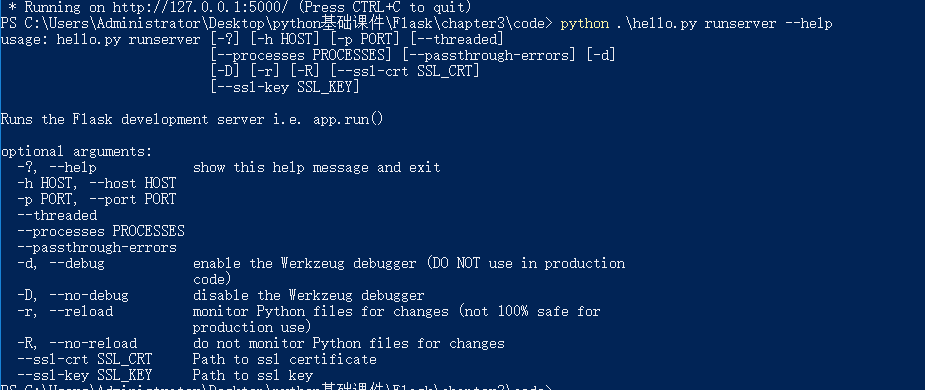Click the -p PORT, --port PORT option
This screenshot has width=925, height=390.
[x=96, y=199]
